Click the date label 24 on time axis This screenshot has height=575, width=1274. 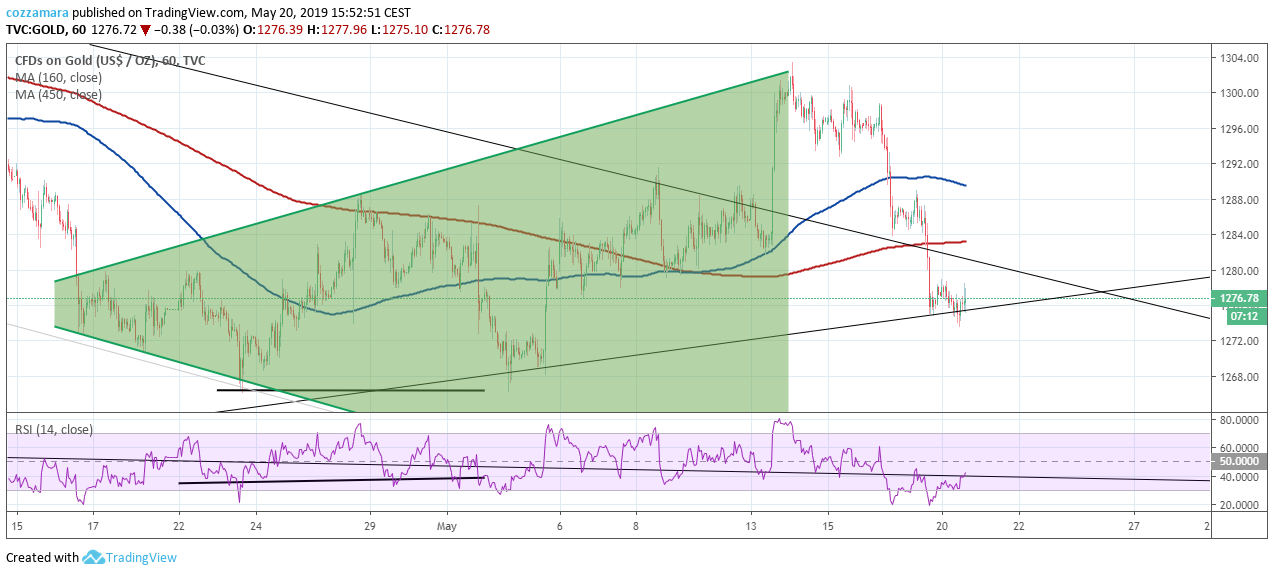[256, 525]
